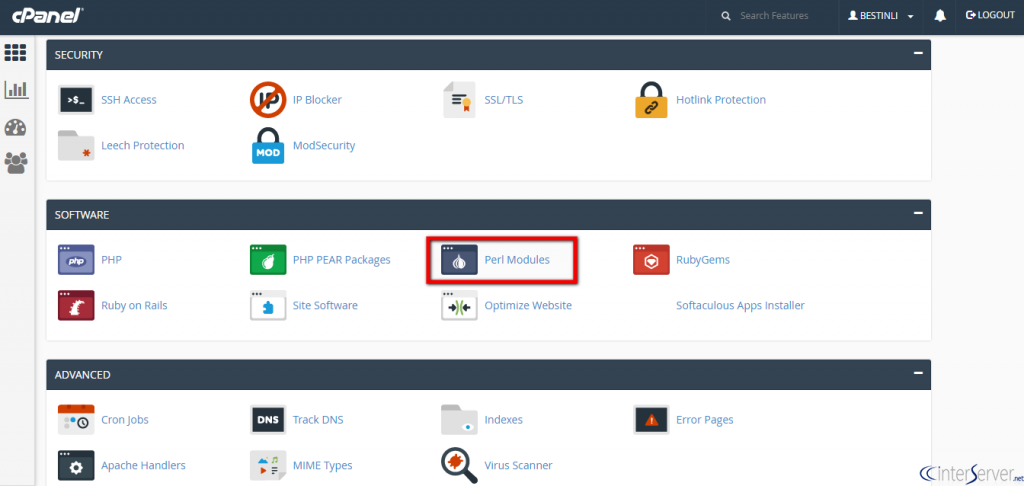
Task: Open the SSL/TLS link
Action: [x=504, y=100]
